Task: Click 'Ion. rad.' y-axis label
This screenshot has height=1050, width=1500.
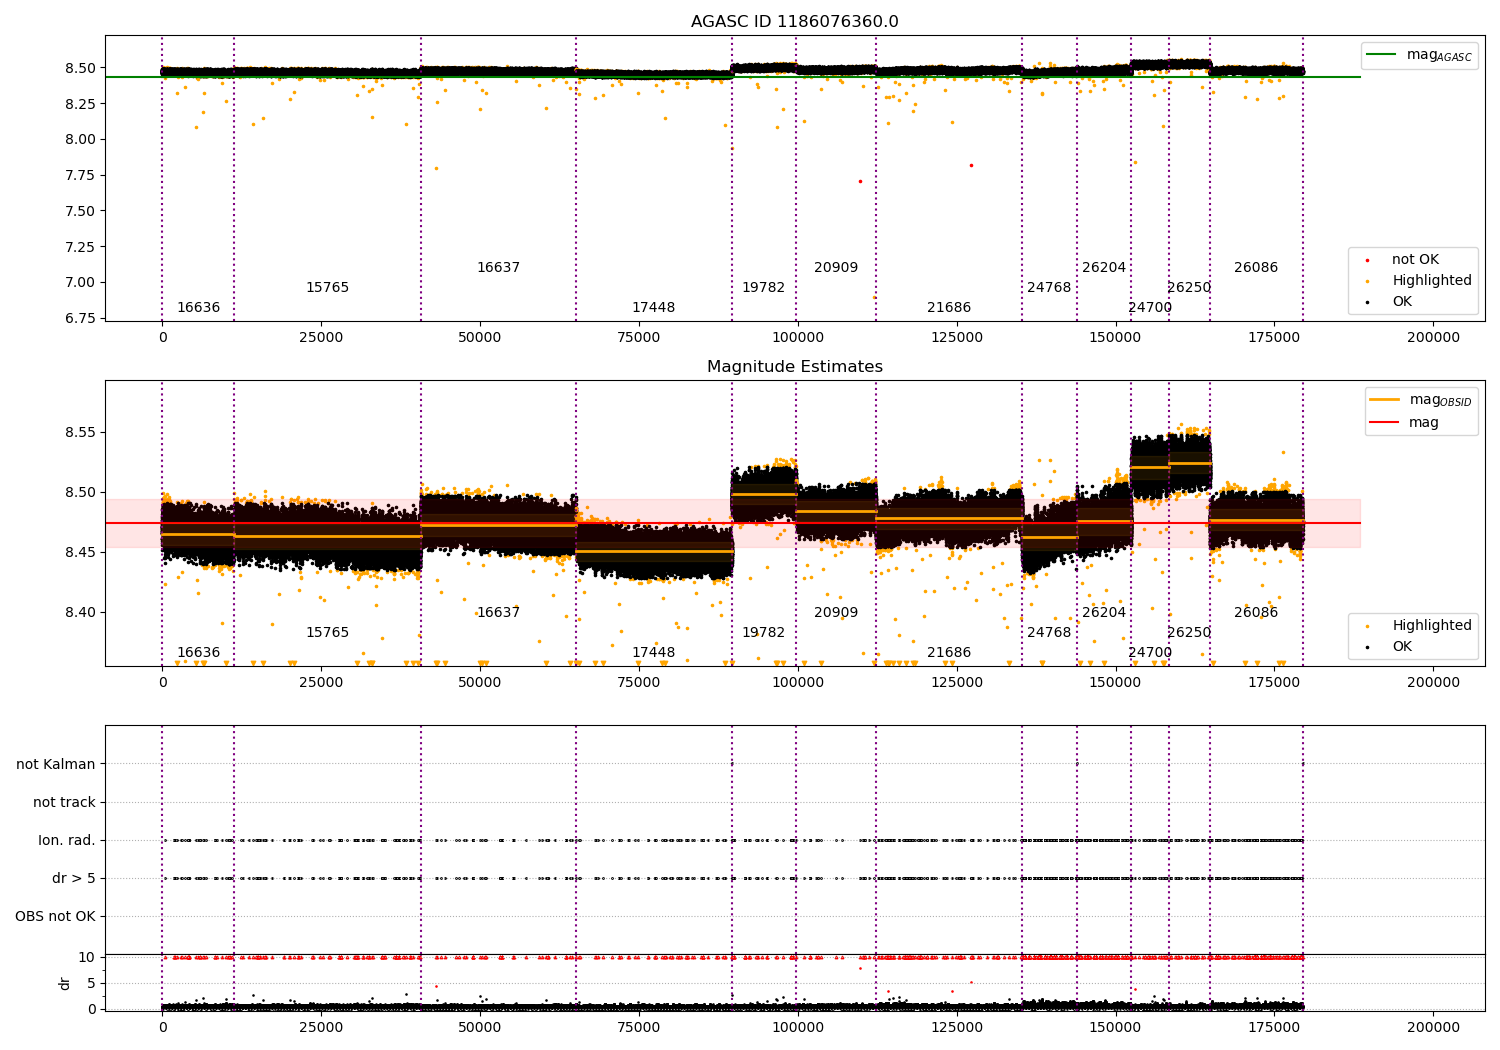Action: (x=67, y=840)
